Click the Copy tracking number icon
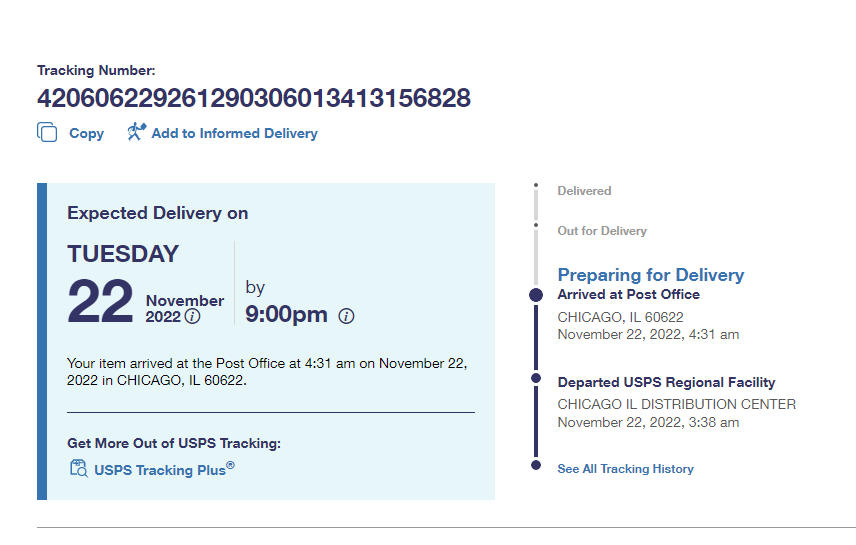Viewport: 856px width, 545px height. click(x=47, y=133)
